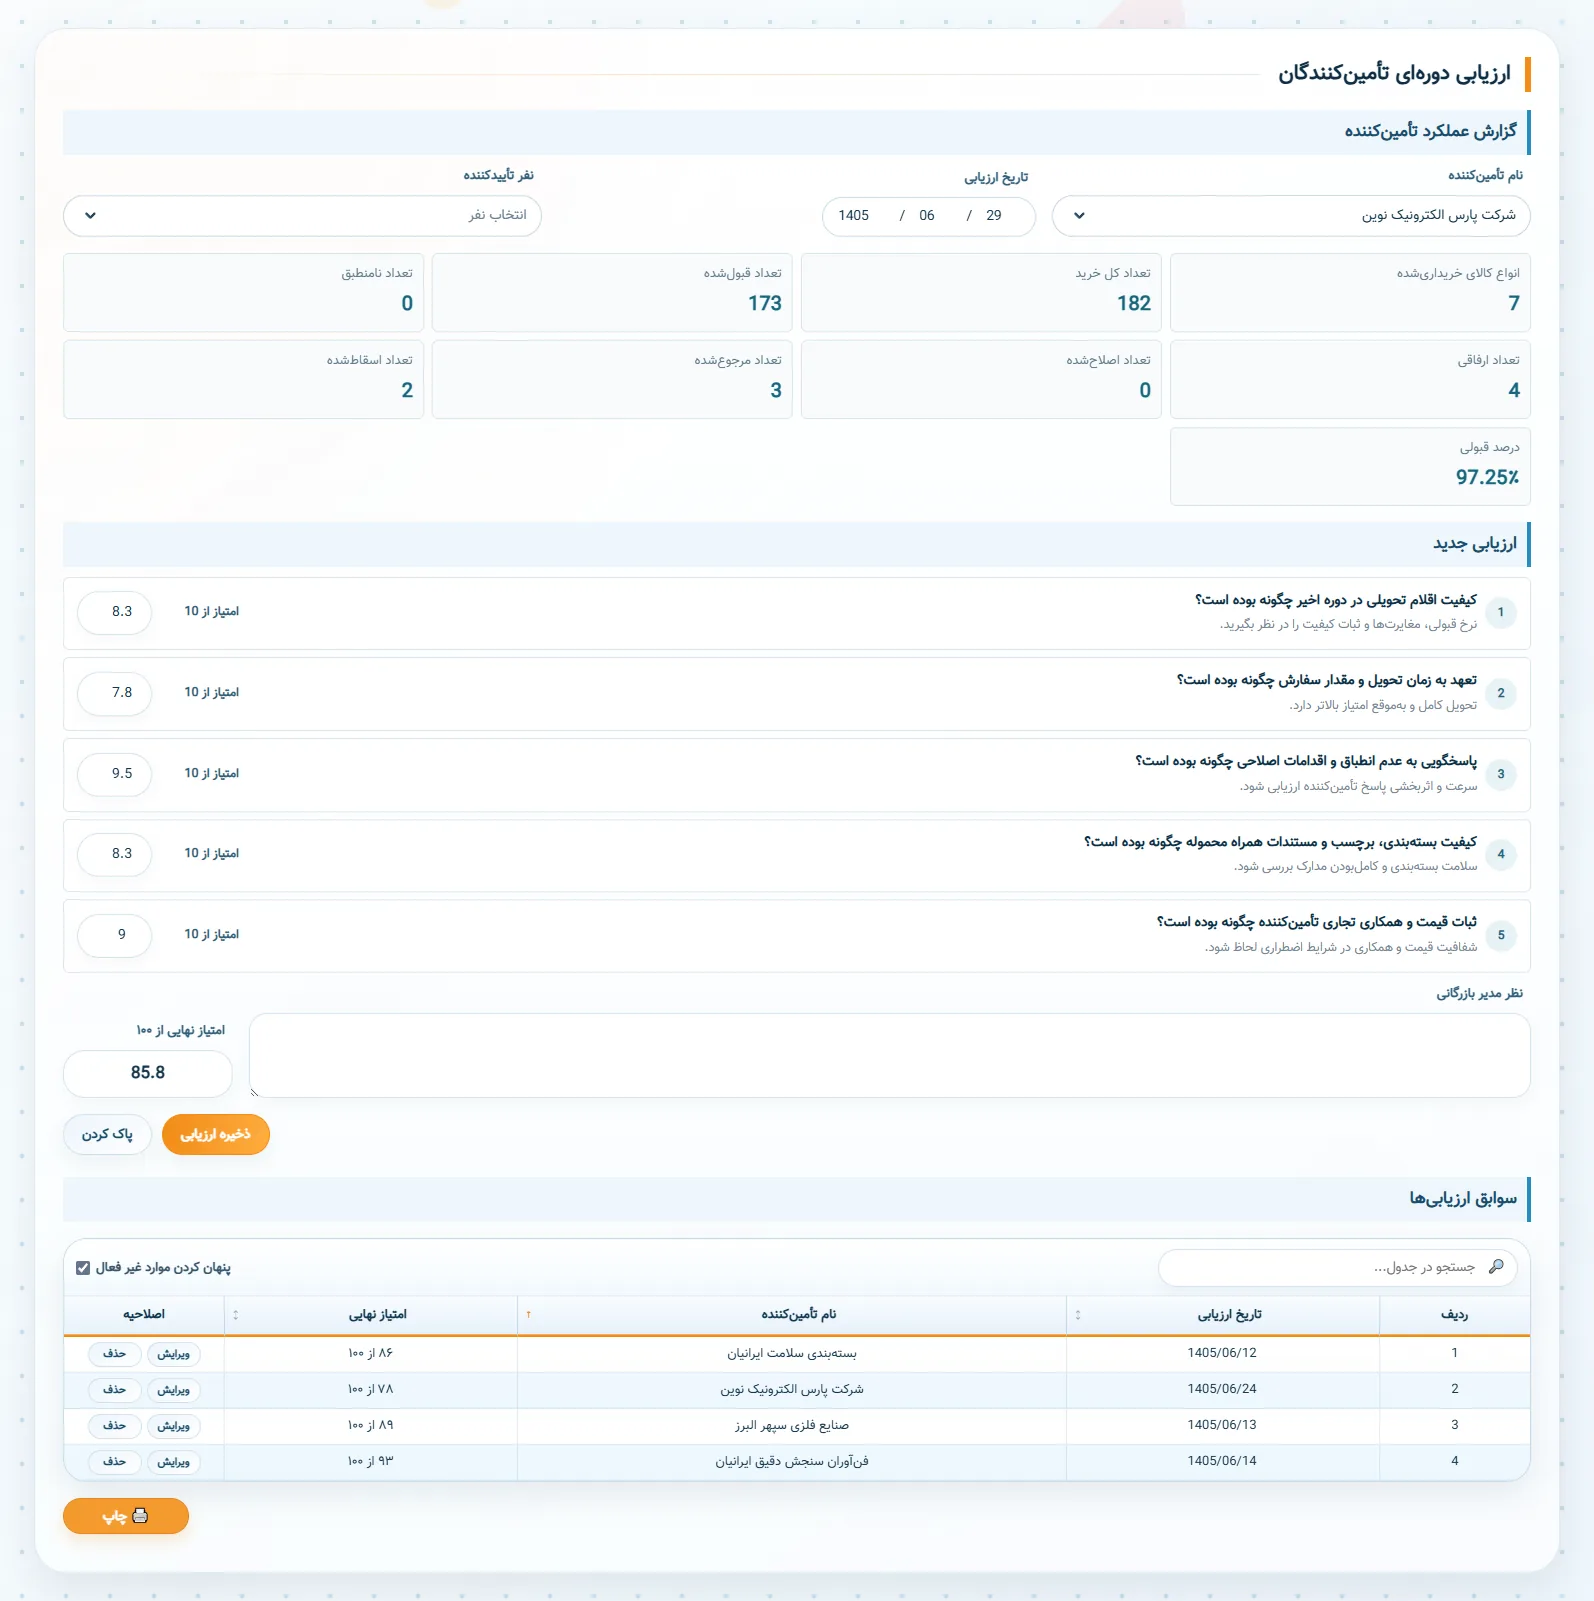Image resolution: width=1594 pixels, height=1601 pixels.
Task: Click حذف in the 1405/06/24 table row
Action: tap(115, 1390)
